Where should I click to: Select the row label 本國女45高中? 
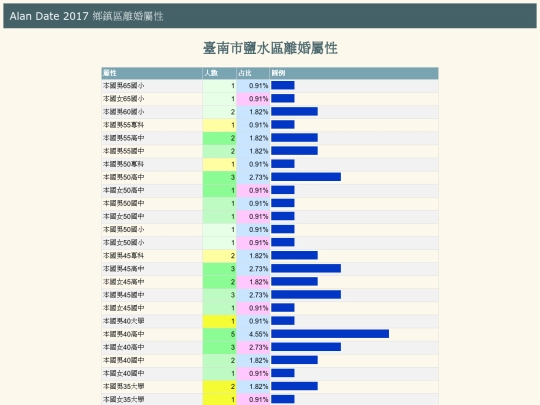pyautogui.click(x=124, y=282)
